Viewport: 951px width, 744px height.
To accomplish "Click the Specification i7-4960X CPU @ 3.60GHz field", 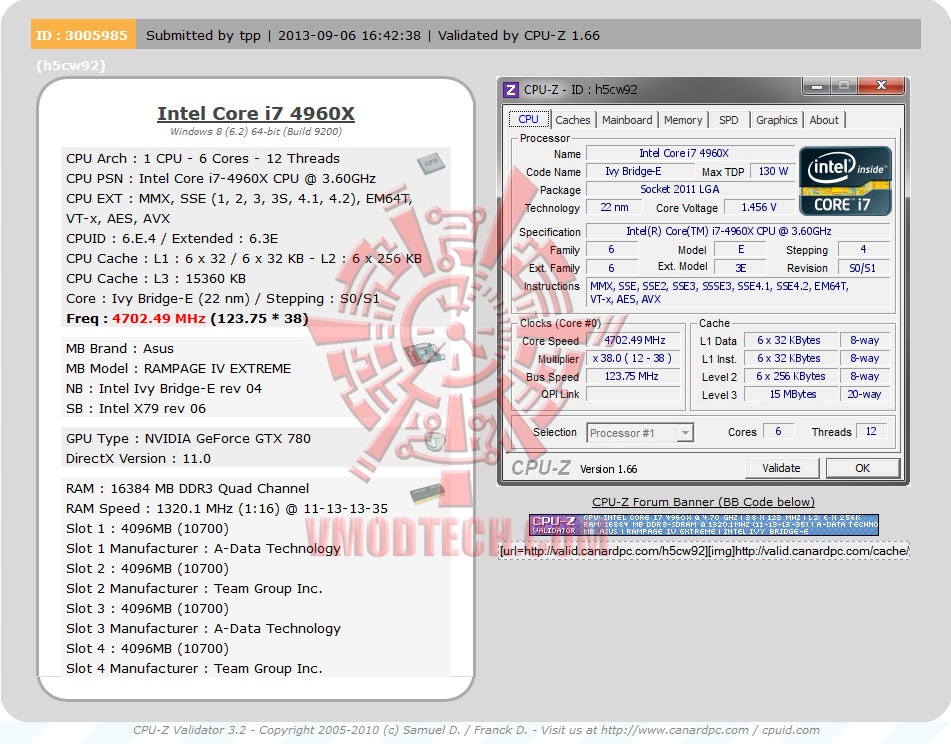I will coord(738,231).
